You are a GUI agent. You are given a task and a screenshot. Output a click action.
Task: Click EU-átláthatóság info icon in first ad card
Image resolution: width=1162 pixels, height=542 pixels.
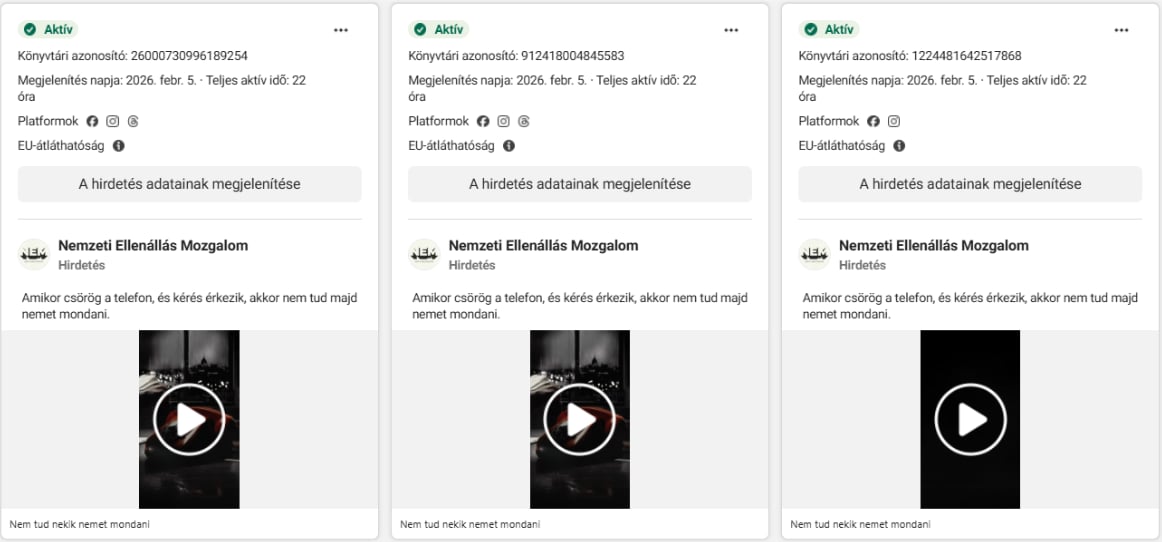[119, 146]
